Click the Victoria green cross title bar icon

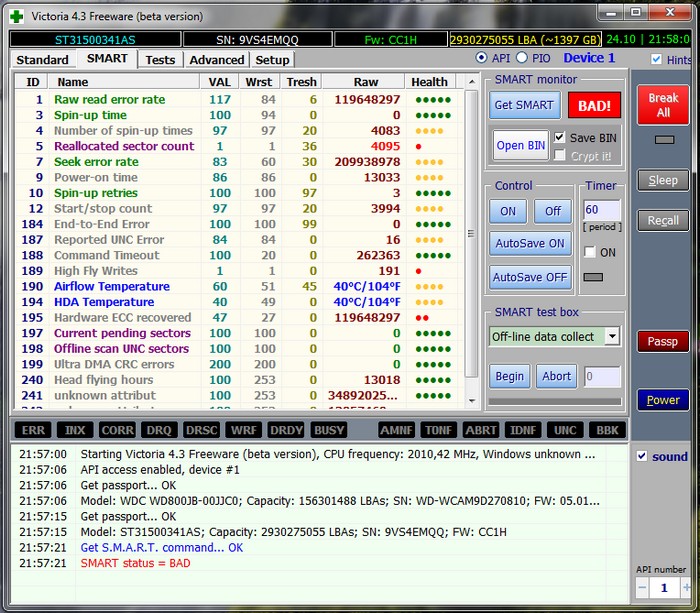(x=15, y=15)
